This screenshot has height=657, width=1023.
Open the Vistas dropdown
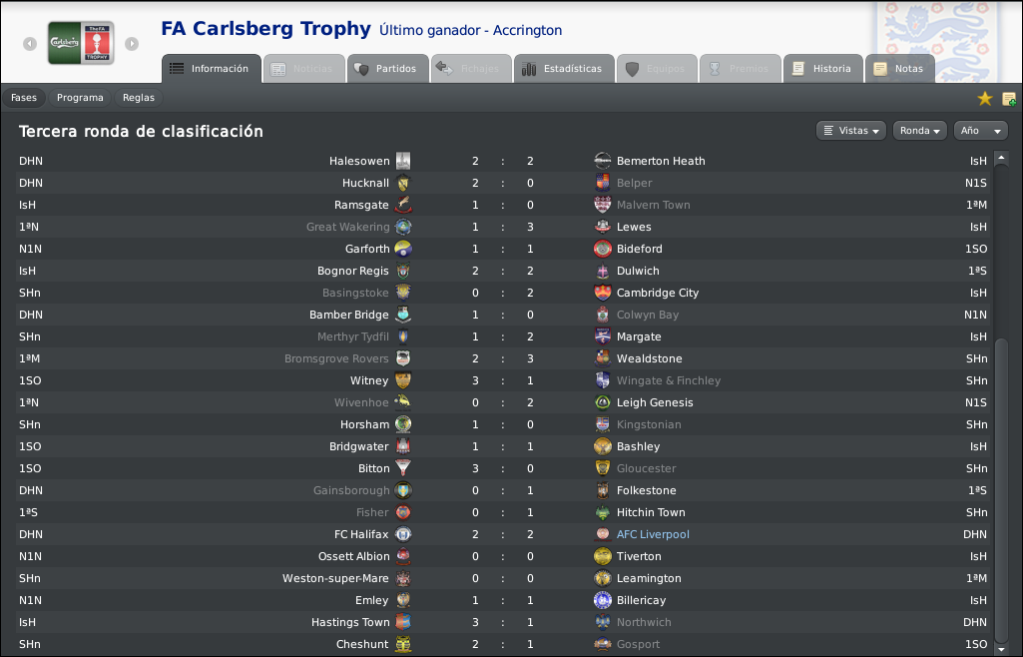[x=851, y=130]
